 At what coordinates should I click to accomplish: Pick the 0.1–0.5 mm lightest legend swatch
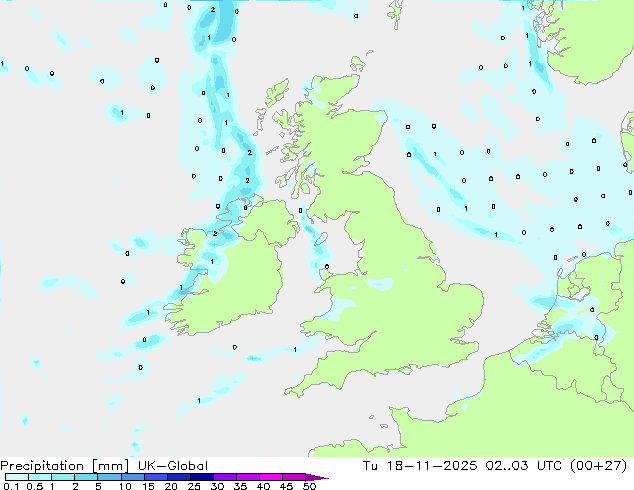[x=17, y=477]
